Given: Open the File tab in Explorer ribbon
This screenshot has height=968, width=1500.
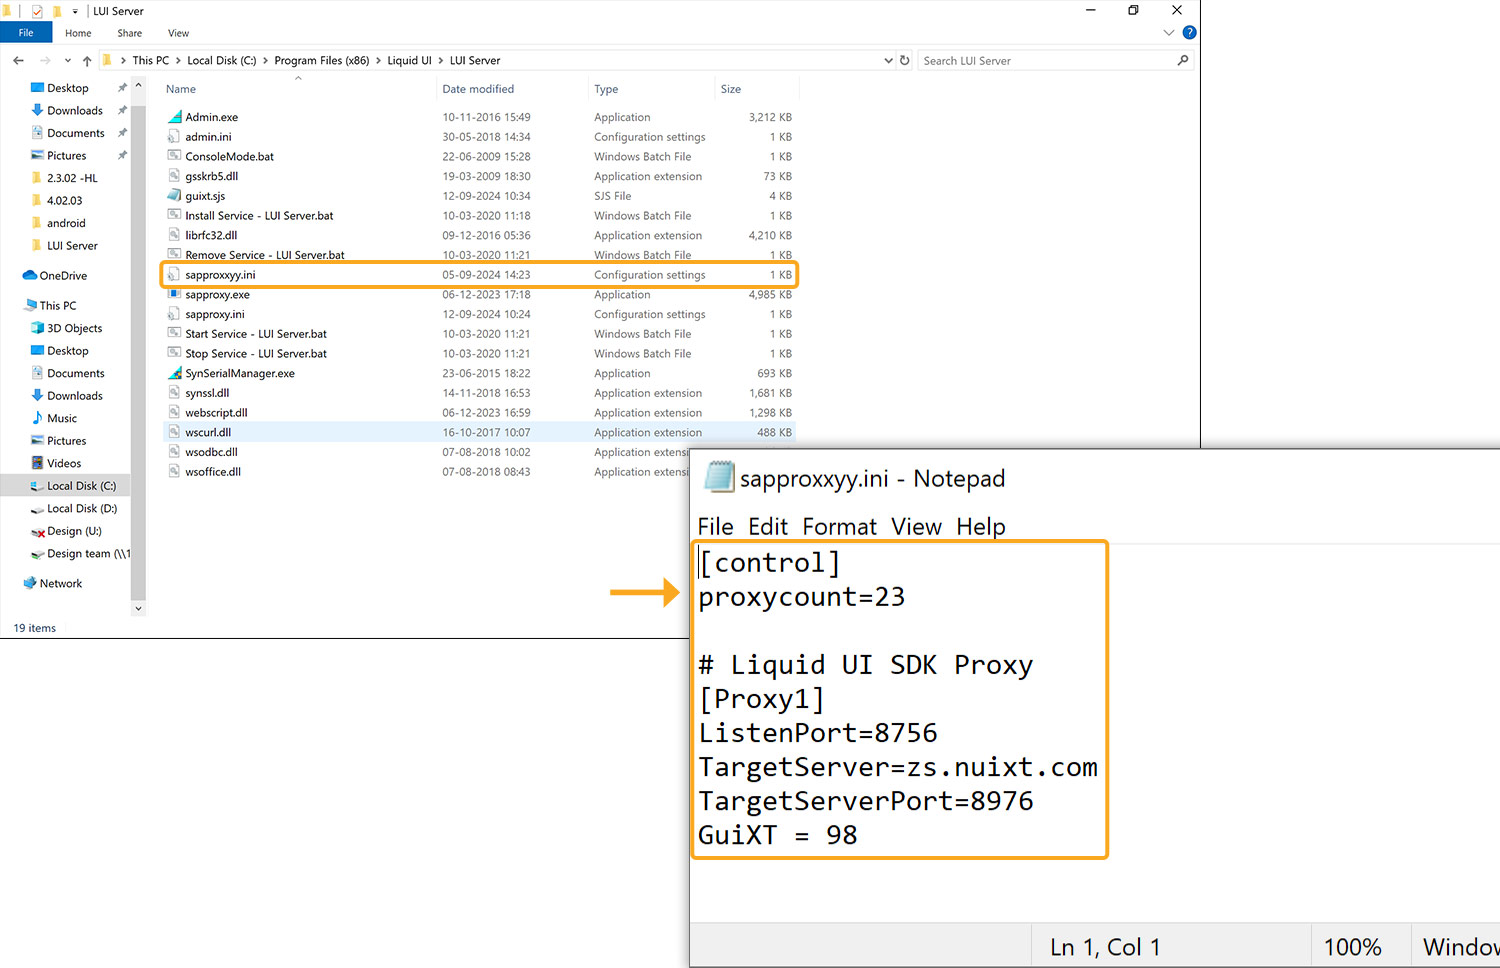Looking at the screenshot, I should click(x=26, y=33).
